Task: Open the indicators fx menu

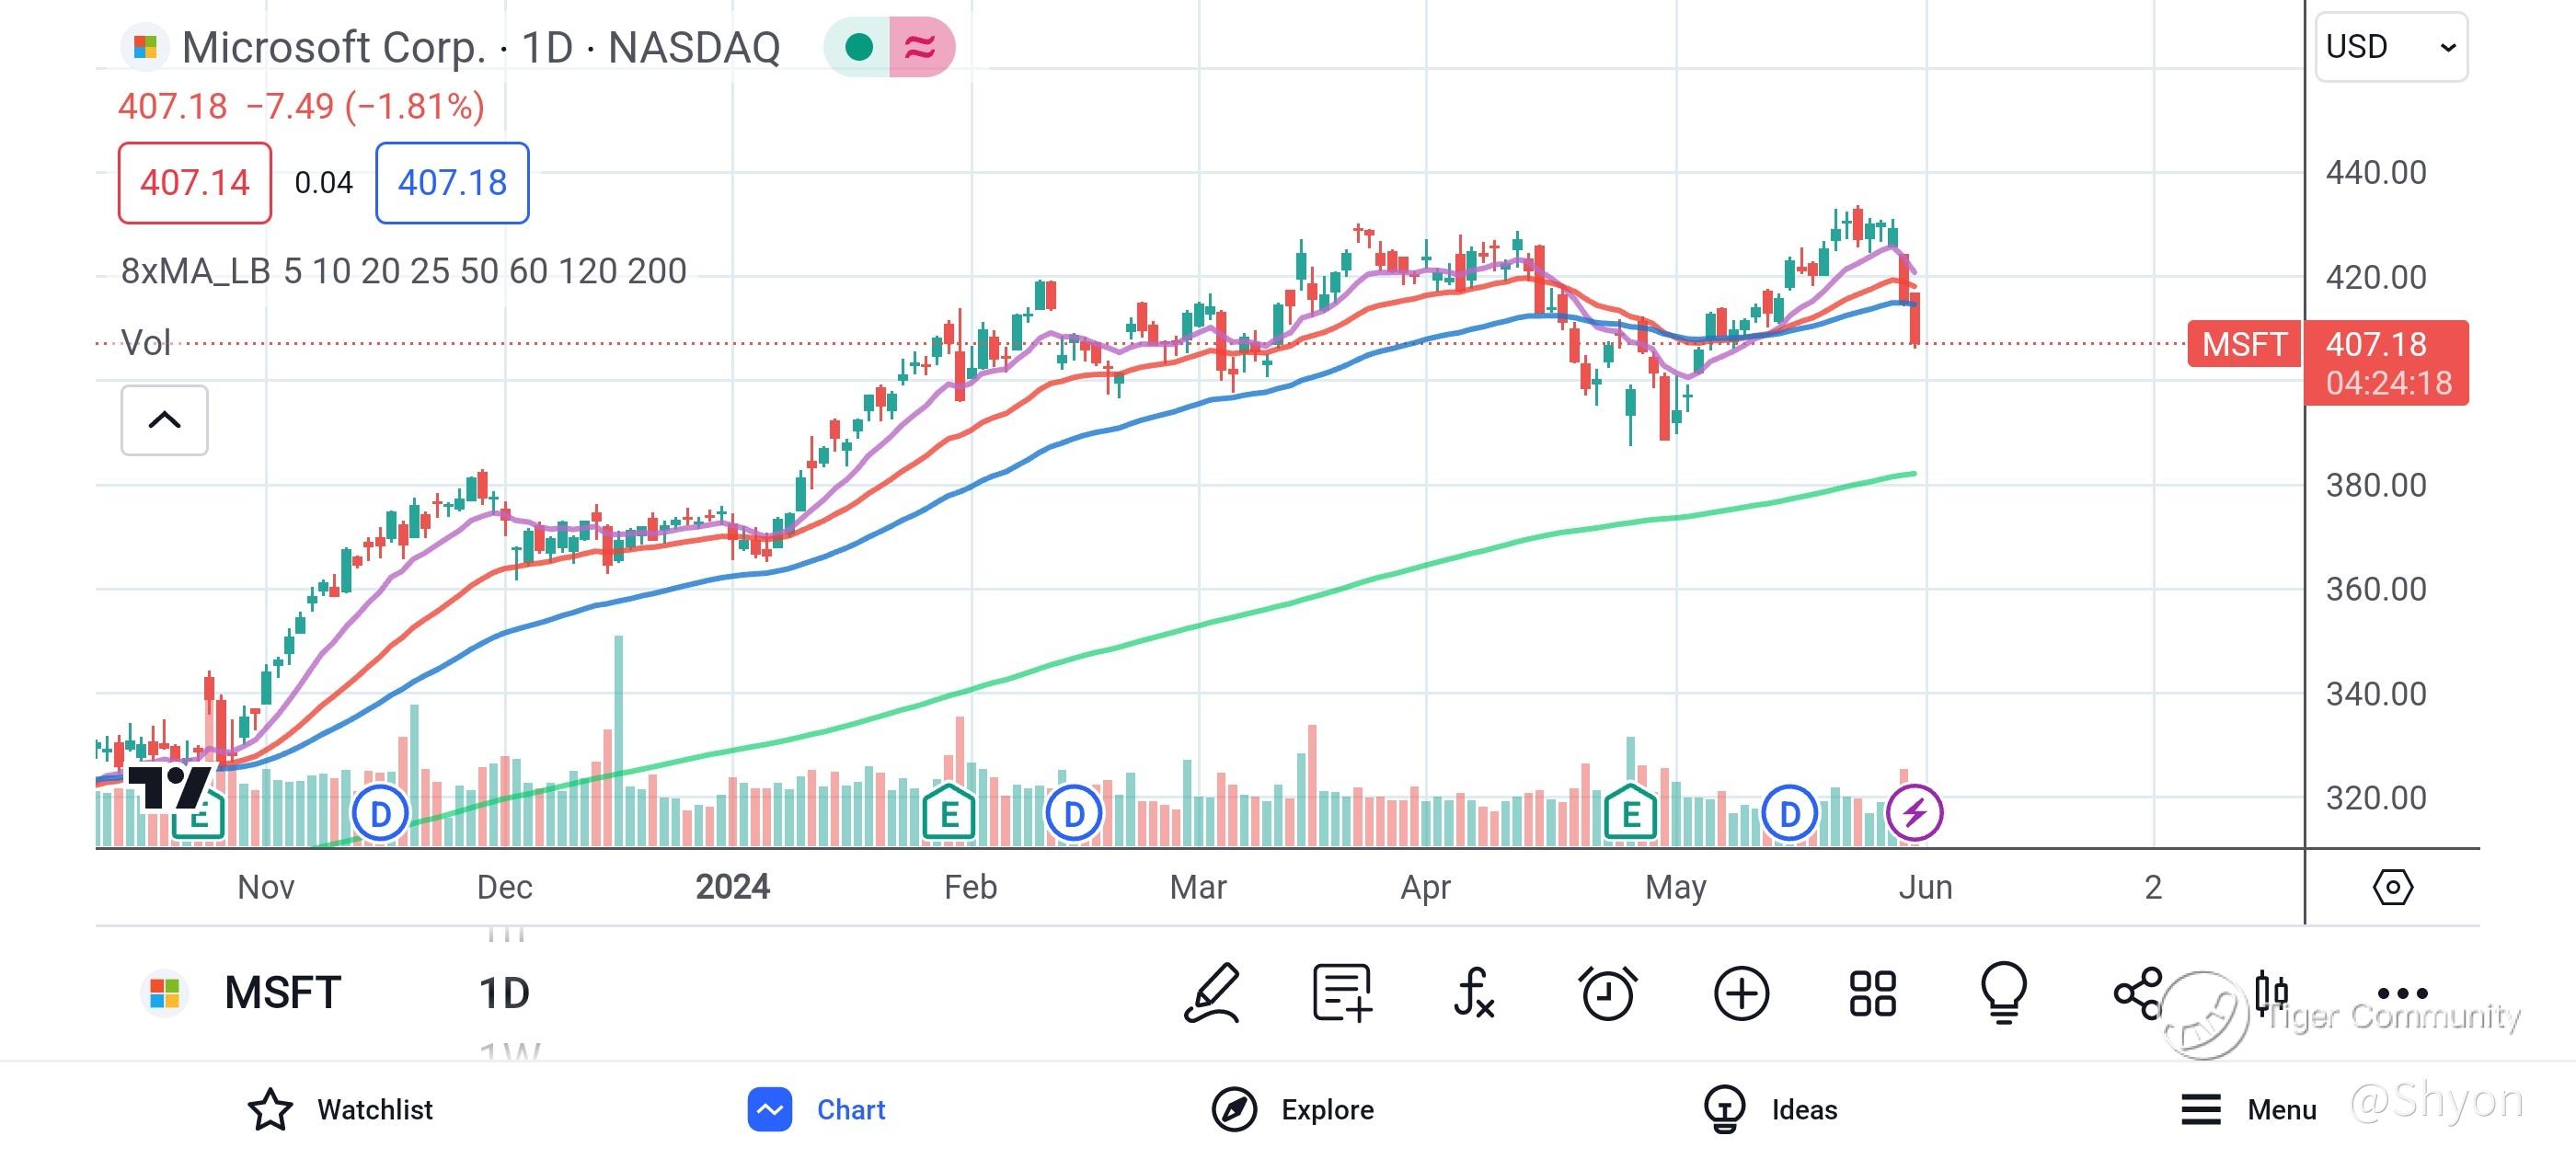Action: [x=1474, y=993]
